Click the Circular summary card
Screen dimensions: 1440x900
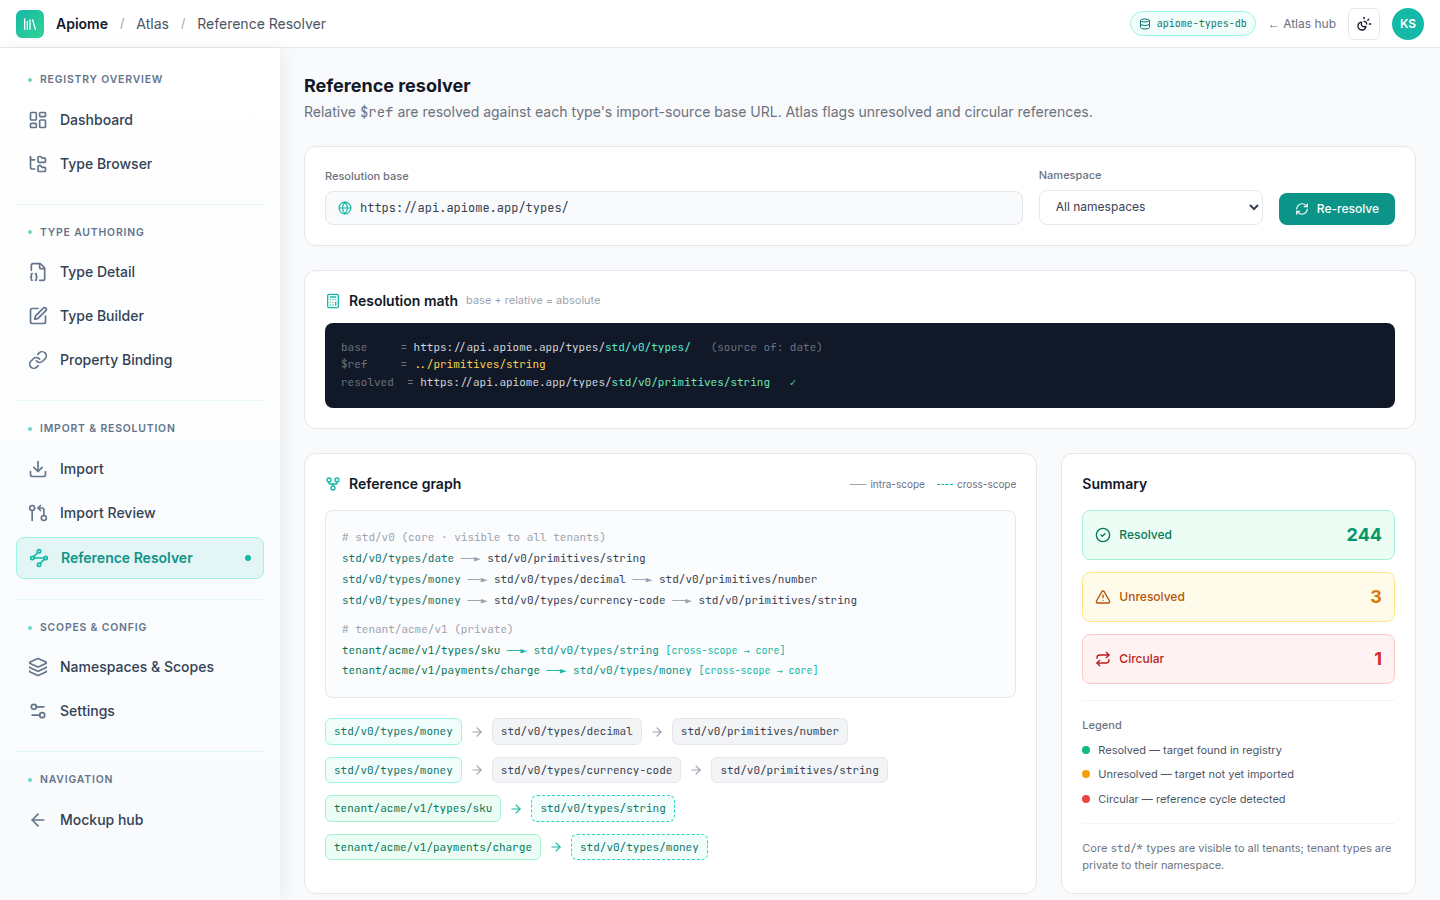click(x=1238, y=659)
